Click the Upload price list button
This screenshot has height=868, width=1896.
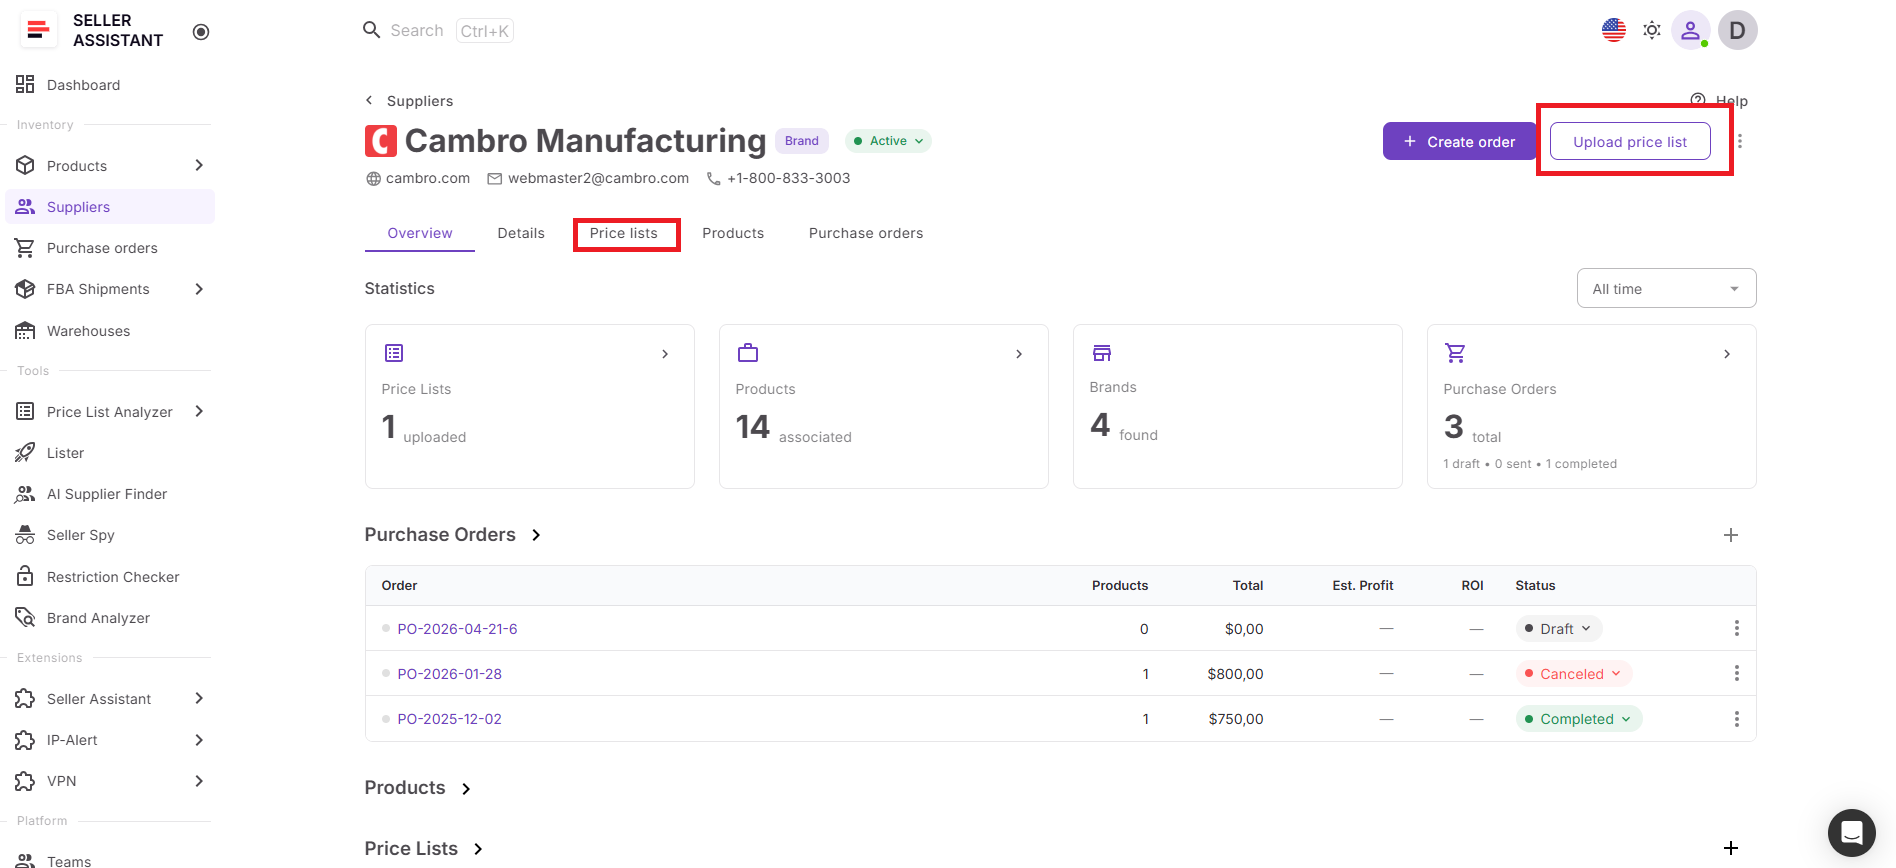[x=1630, y=141]
